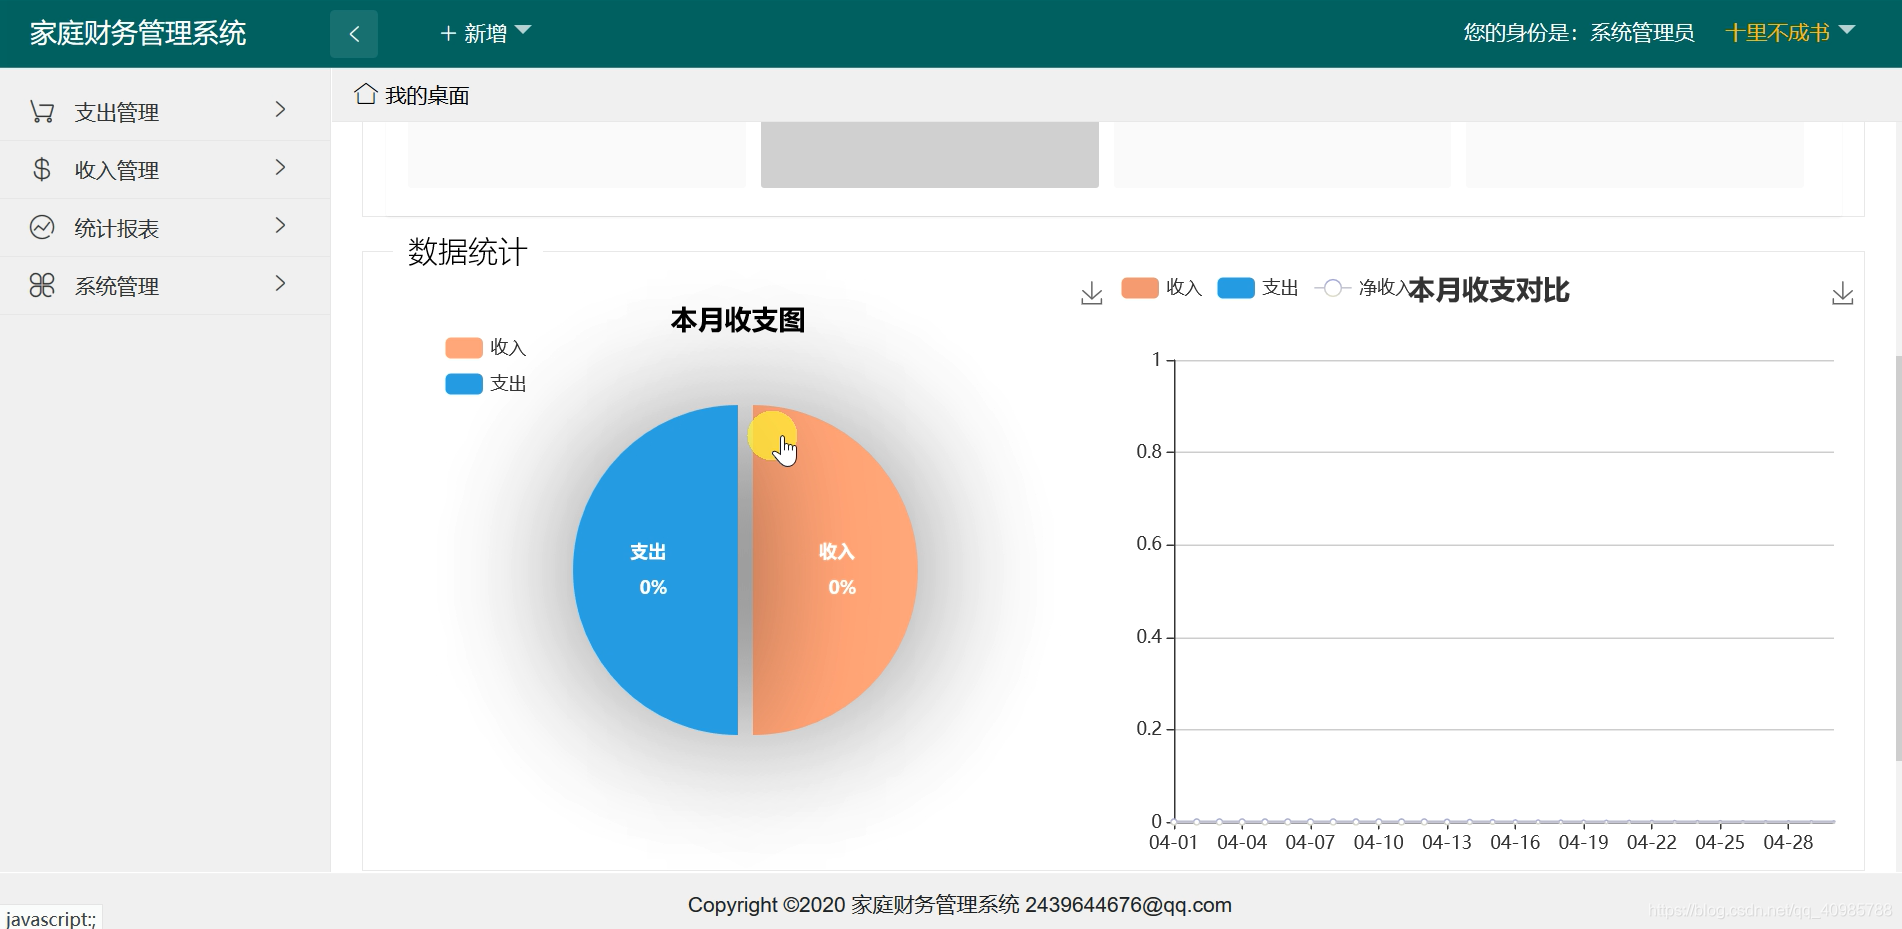Toggle 支出 legend in 本月收支对比 chart

pyautogui.click(x=1258, y=288)
